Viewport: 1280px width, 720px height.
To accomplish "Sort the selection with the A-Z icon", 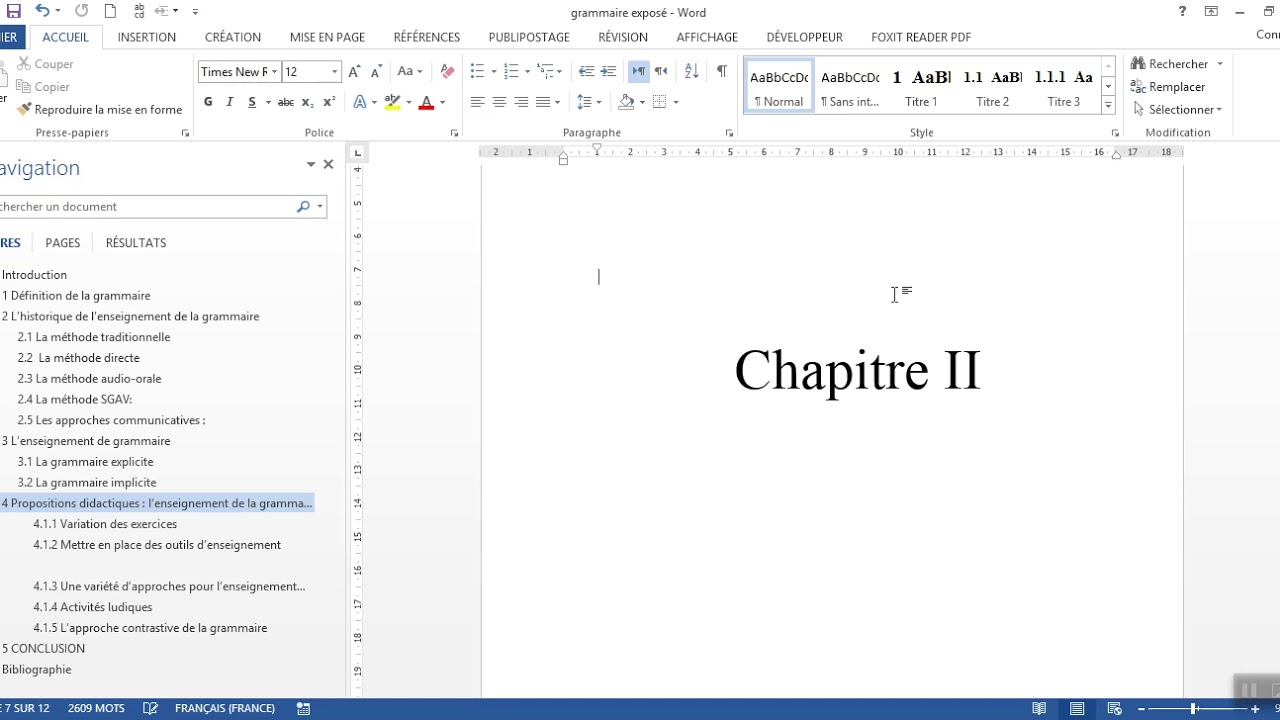I will coord(691,72).
